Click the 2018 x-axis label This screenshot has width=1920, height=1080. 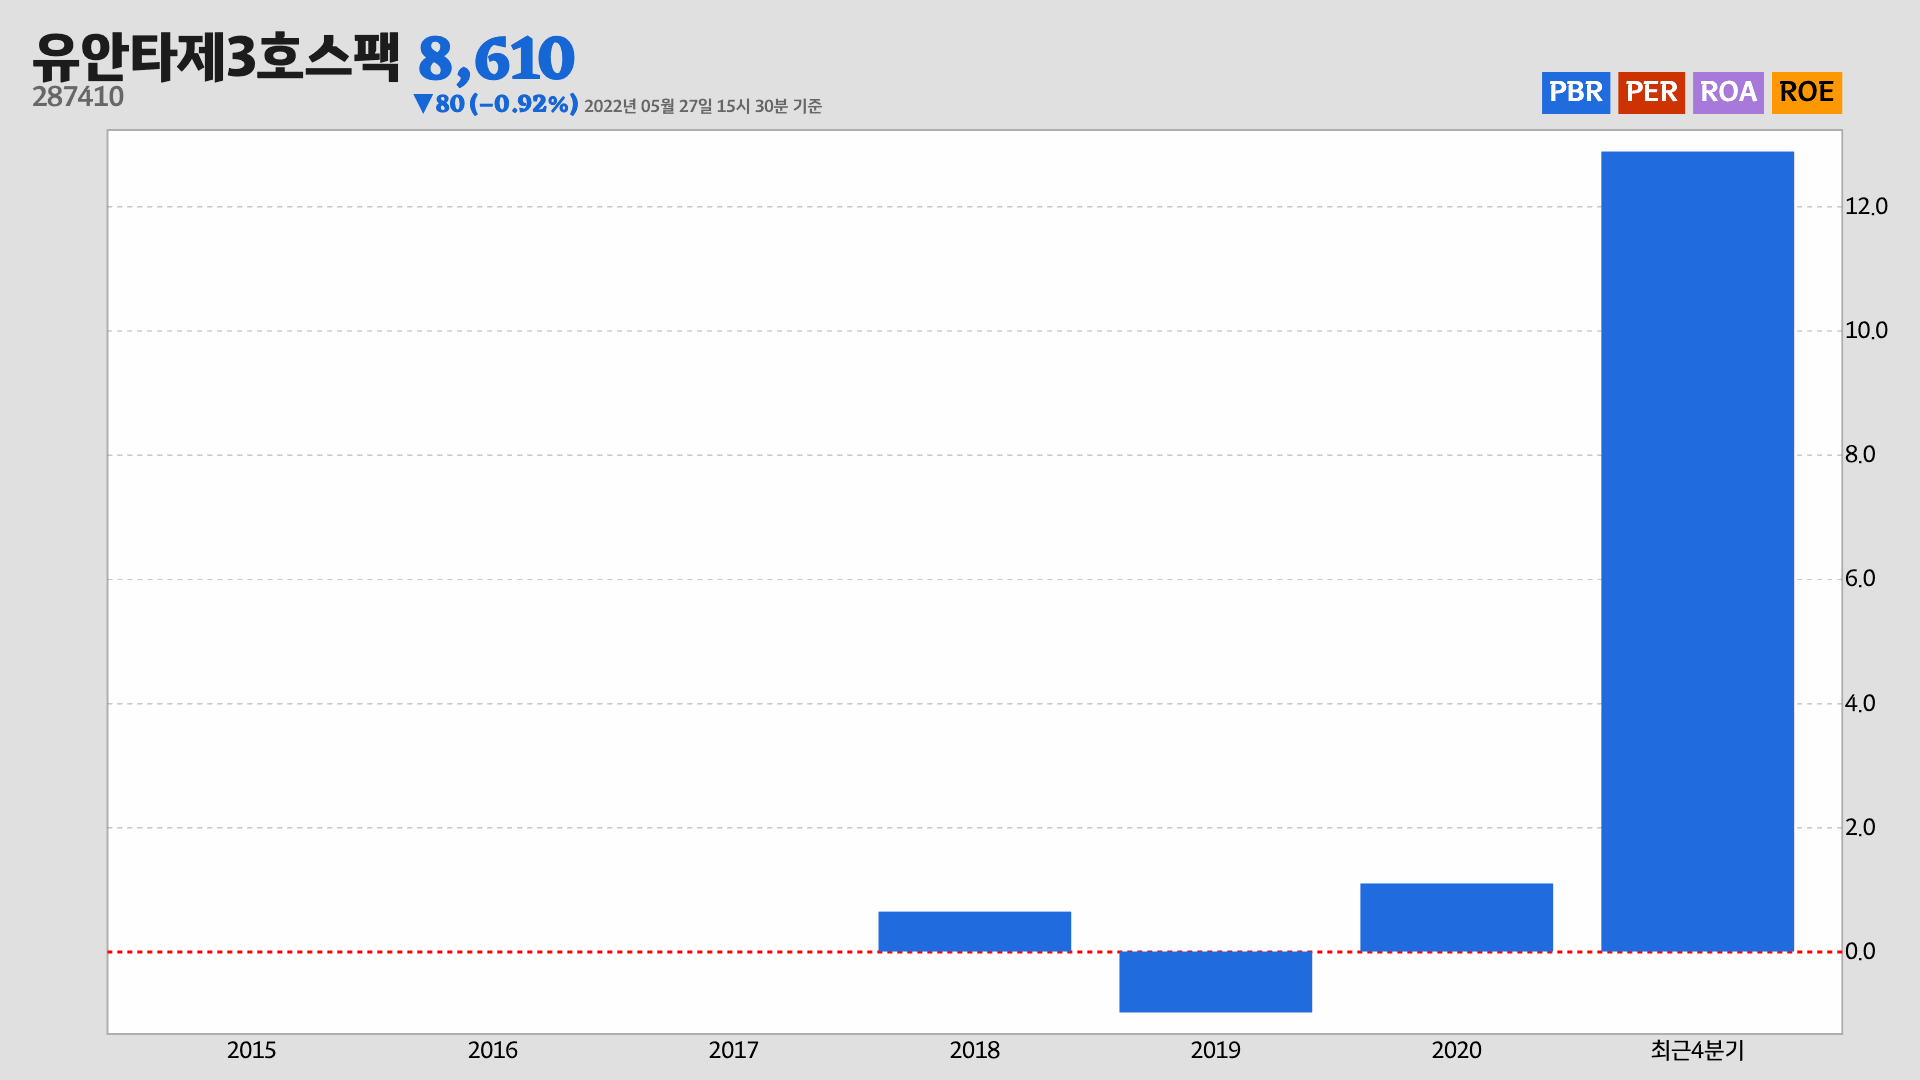(974, 1050)
